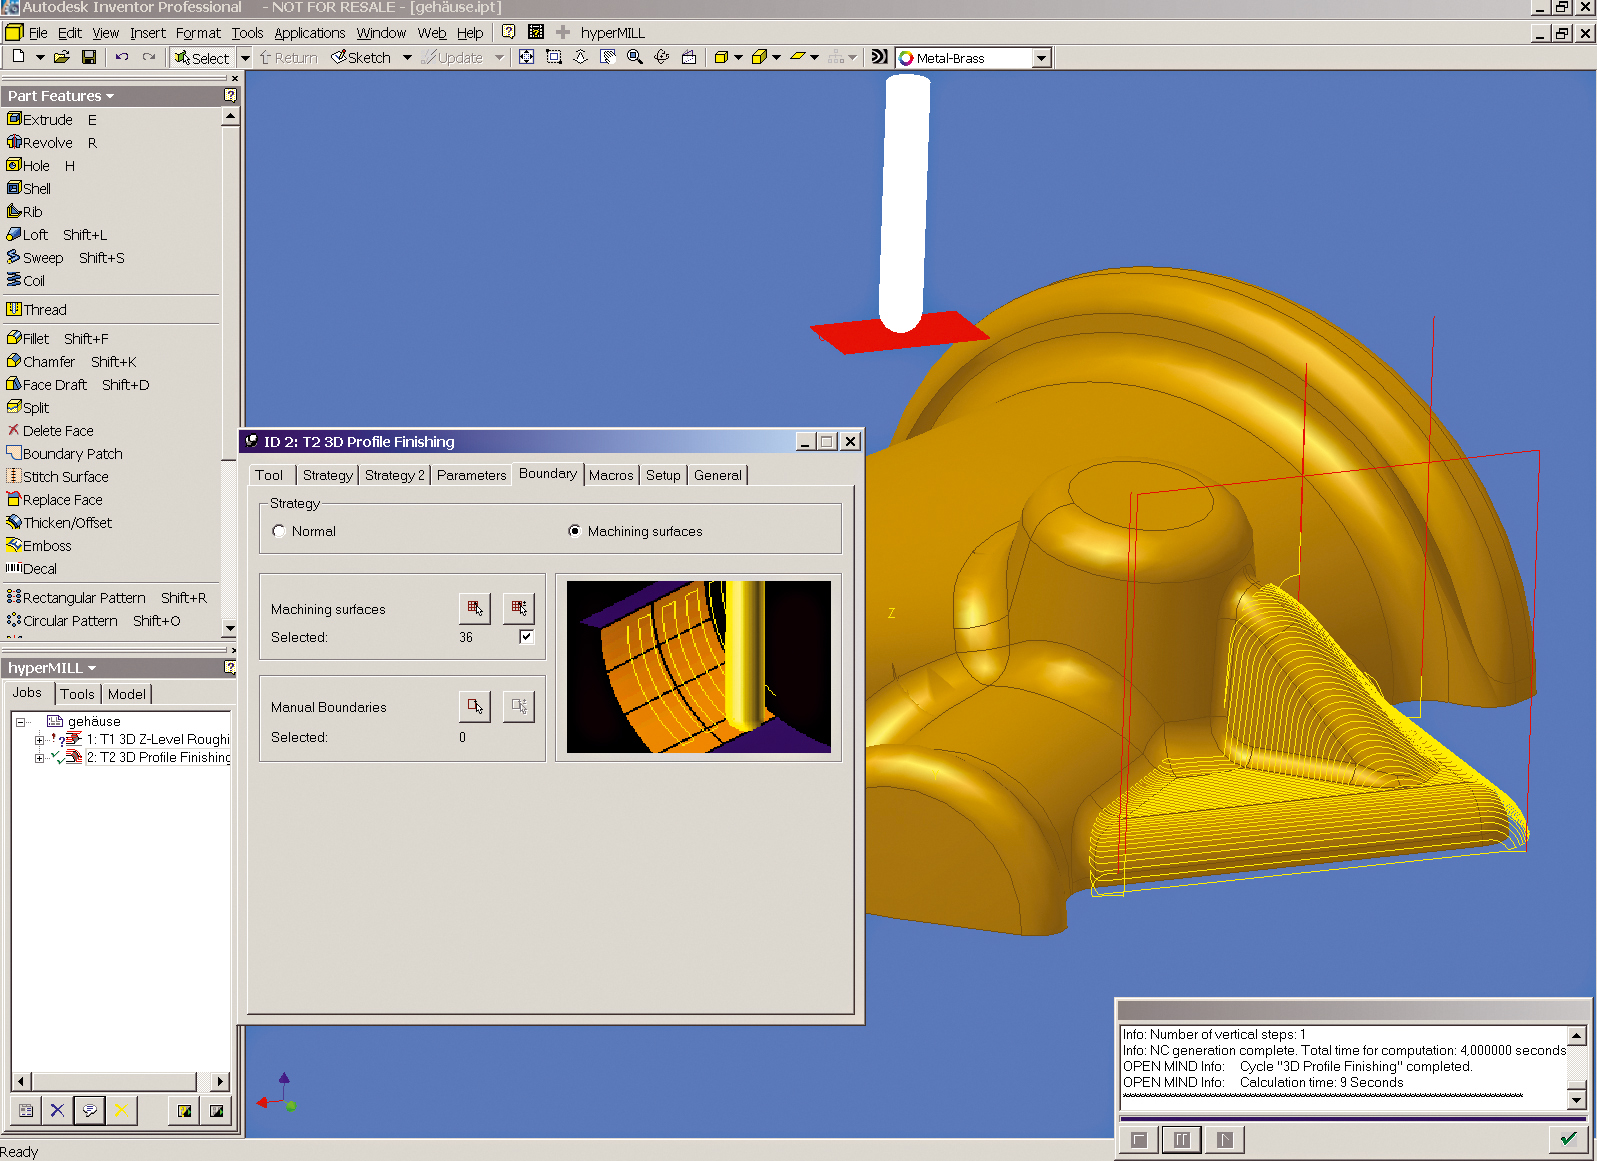
Task: Click the green checkmark confirm icon
Action: [1568, 1139]
